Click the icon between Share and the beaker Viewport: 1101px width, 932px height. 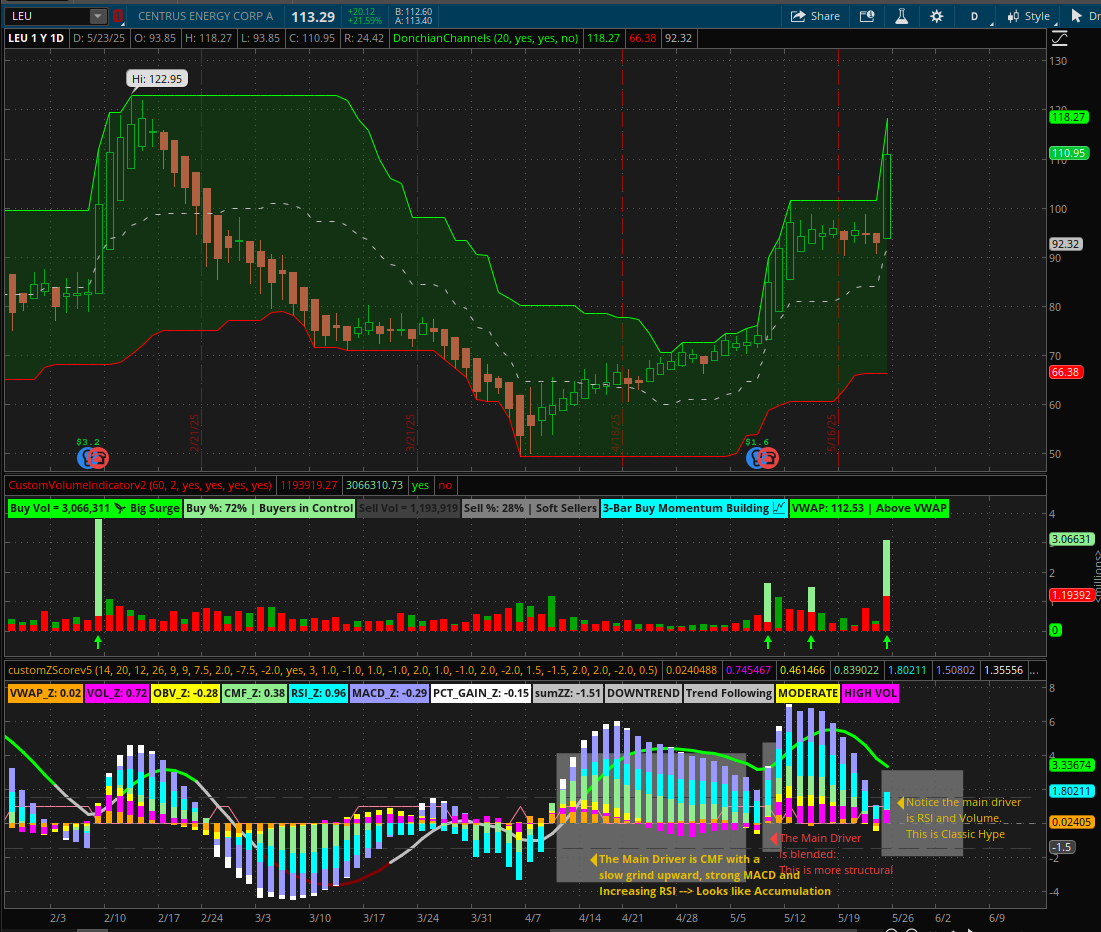pos(867,16)
